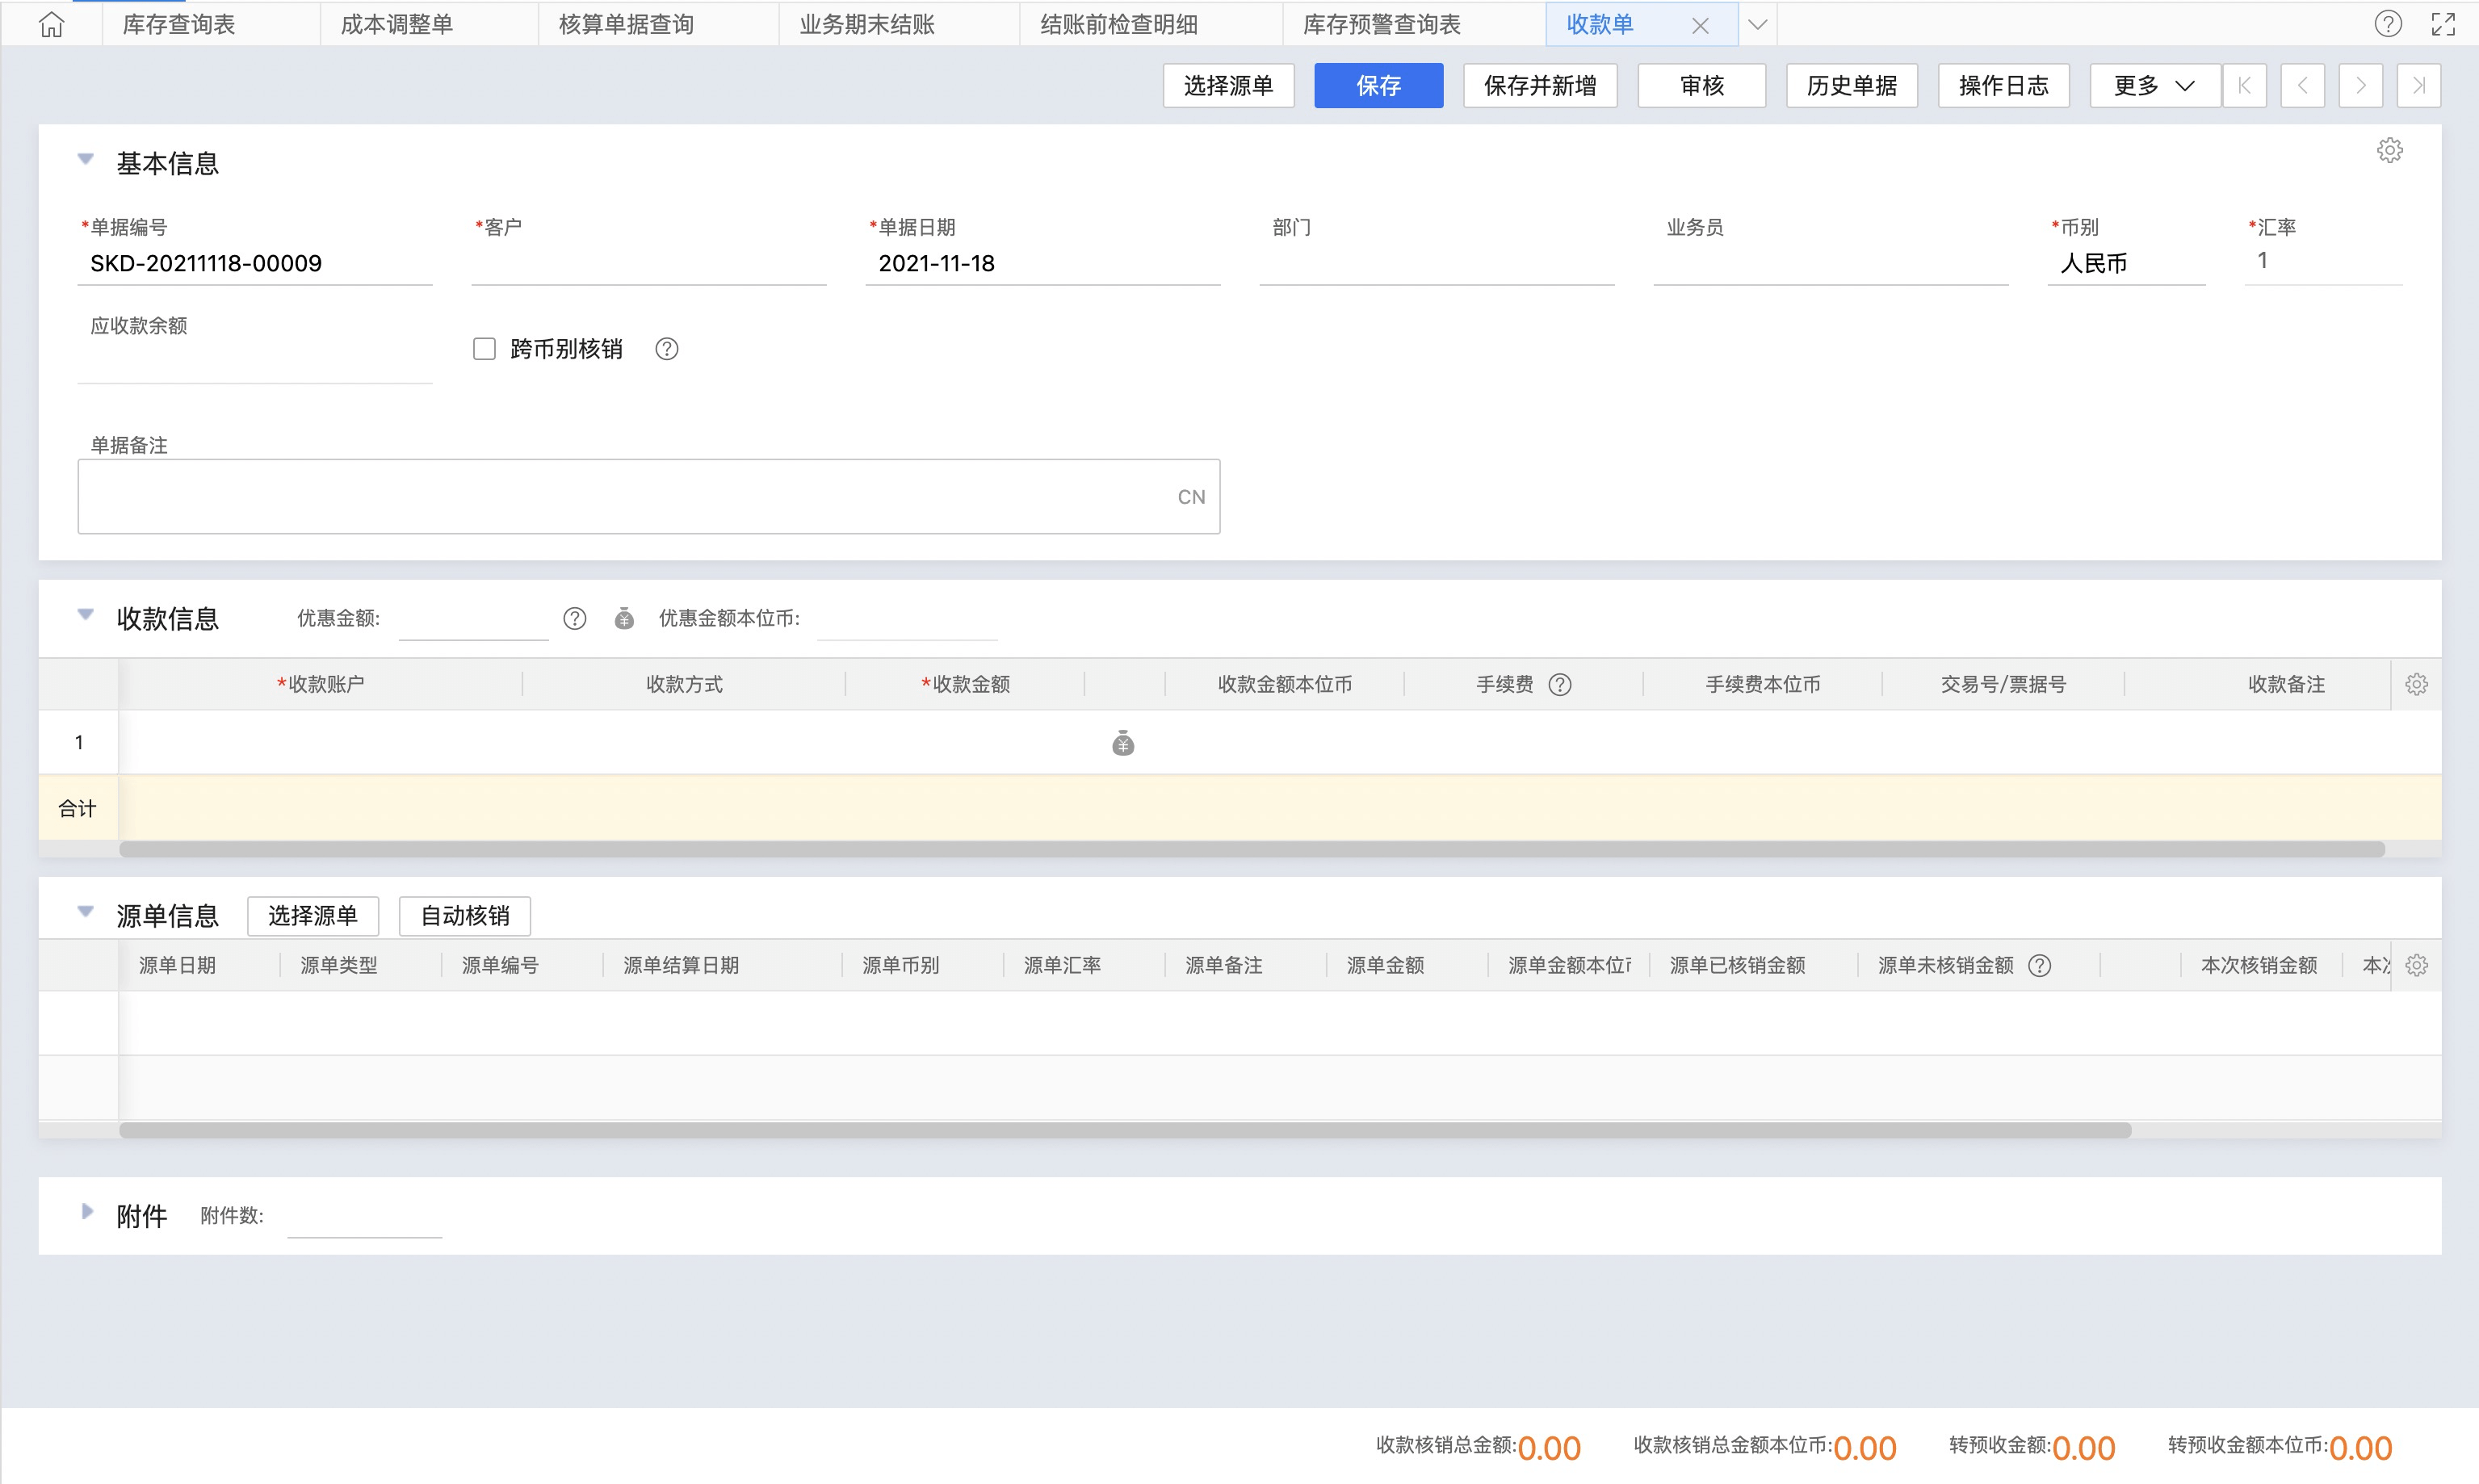
Task: Click the fullscreen expand icon
Action: [2443, 24]
